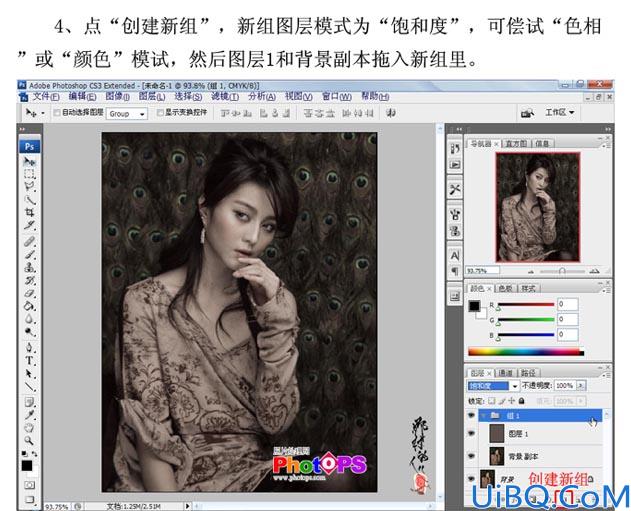631x511 pixels.
Task: Hide the 背景 layer eye
Action: click(471, 479)
